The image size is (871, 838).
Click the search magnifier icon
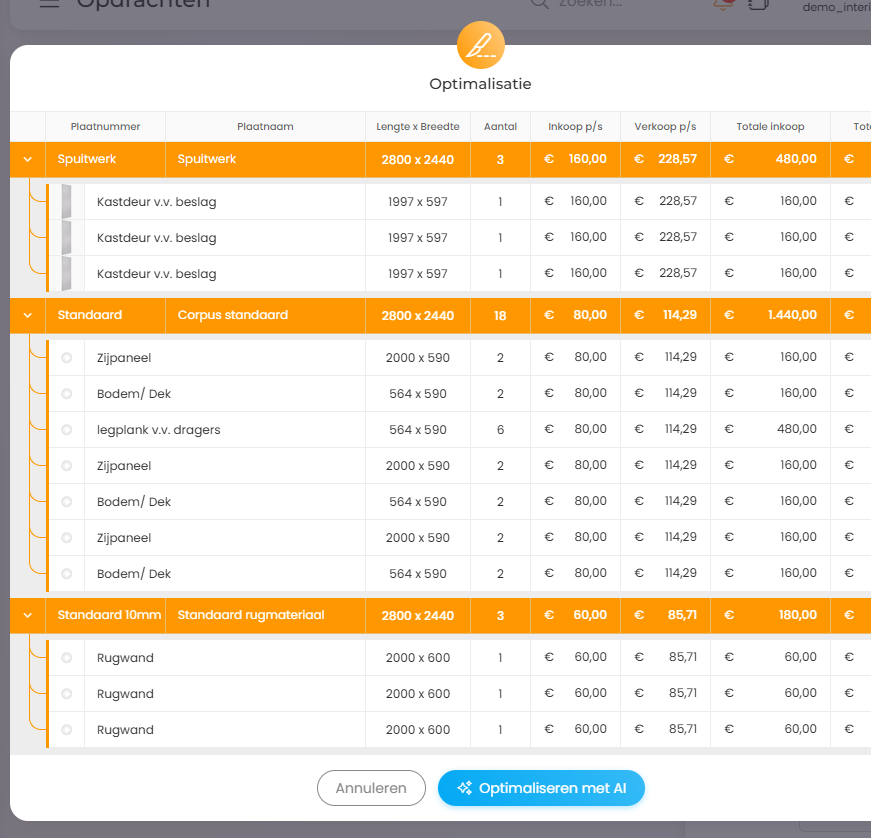539,3
